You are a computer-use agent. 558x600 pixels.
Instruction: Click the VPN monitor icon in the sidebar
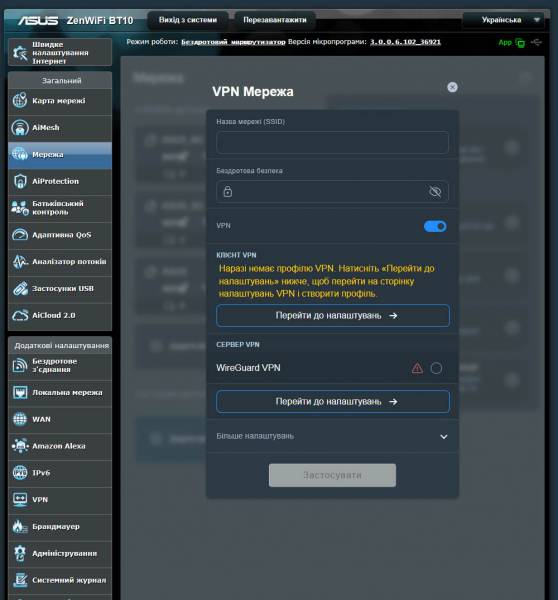tap(20, 500)
